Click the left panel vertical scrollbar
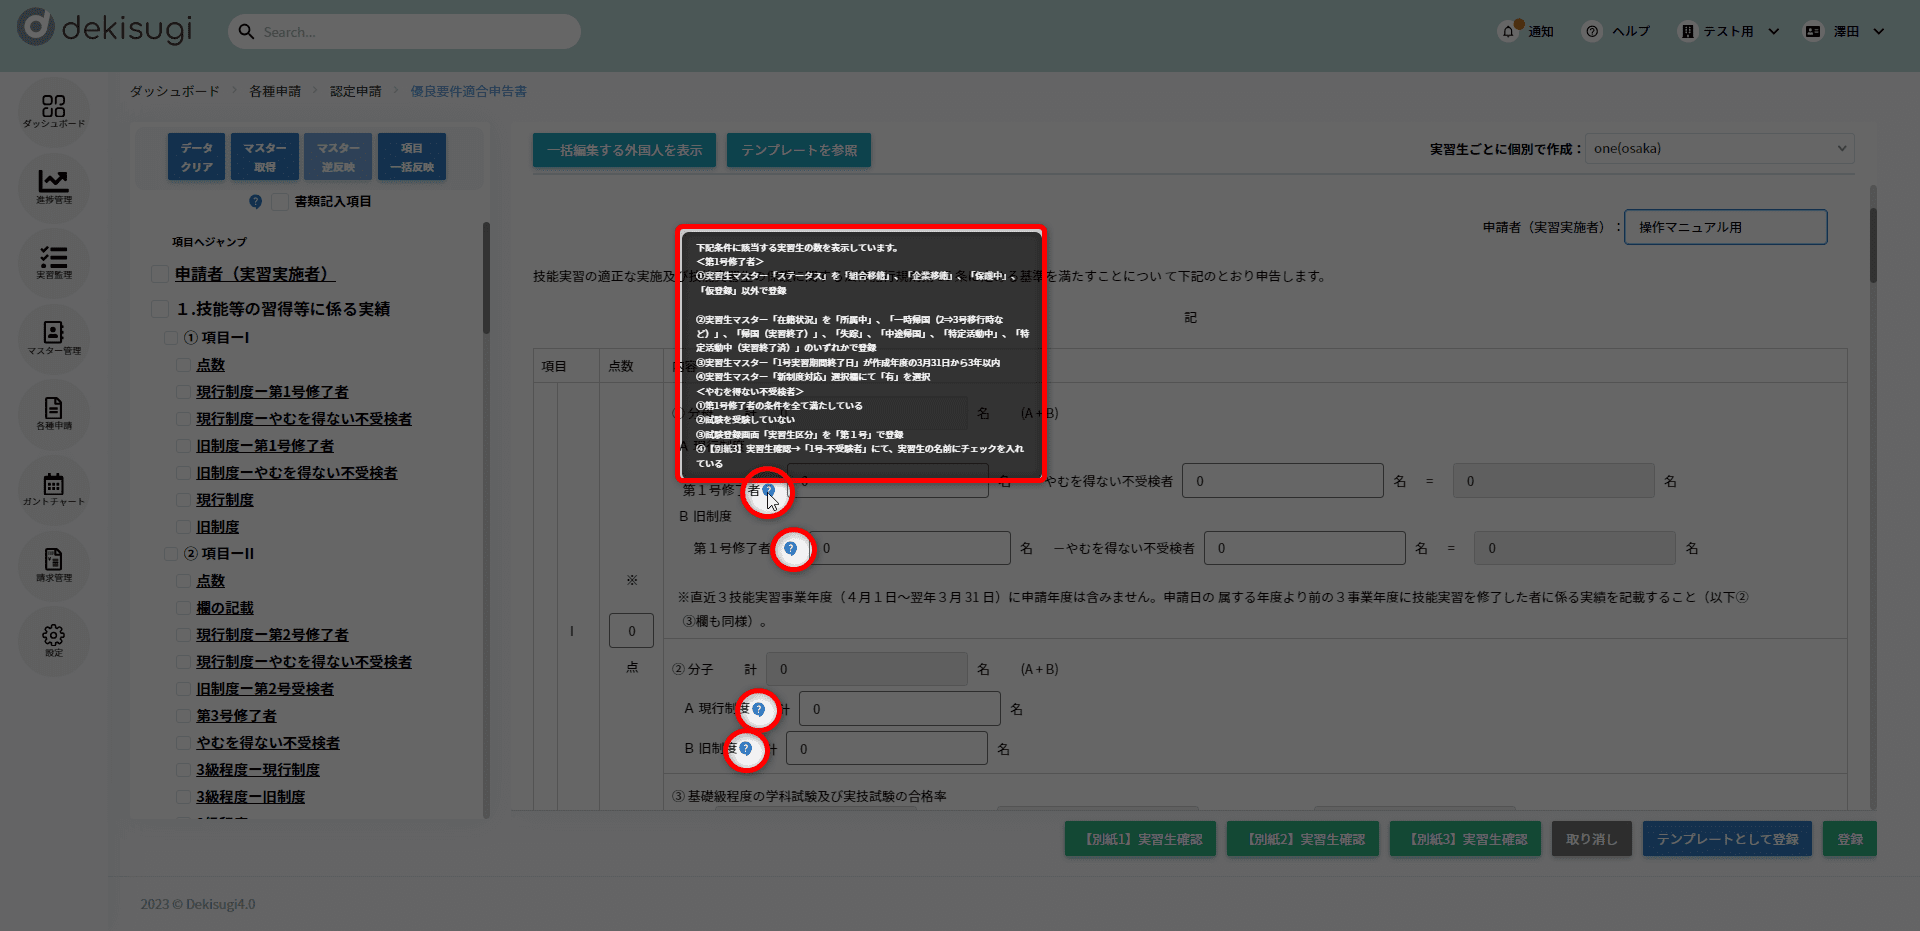 tap(486, 280)
